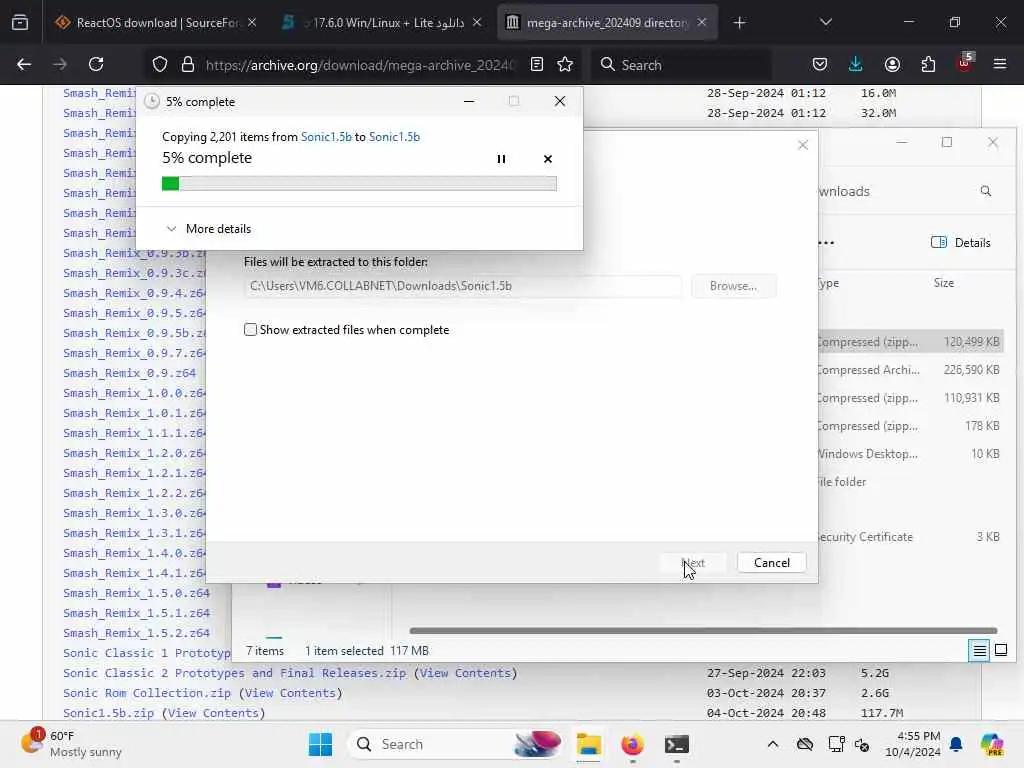Click the extraction folder path field
The width and height of the screenshot is (1024, 768).
[462, 286]
